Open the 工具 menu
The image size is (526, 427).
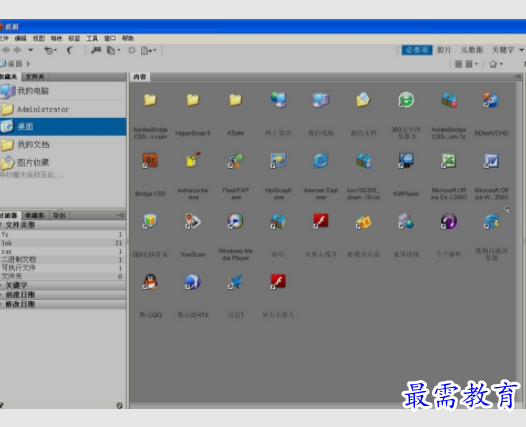(92, 38)
